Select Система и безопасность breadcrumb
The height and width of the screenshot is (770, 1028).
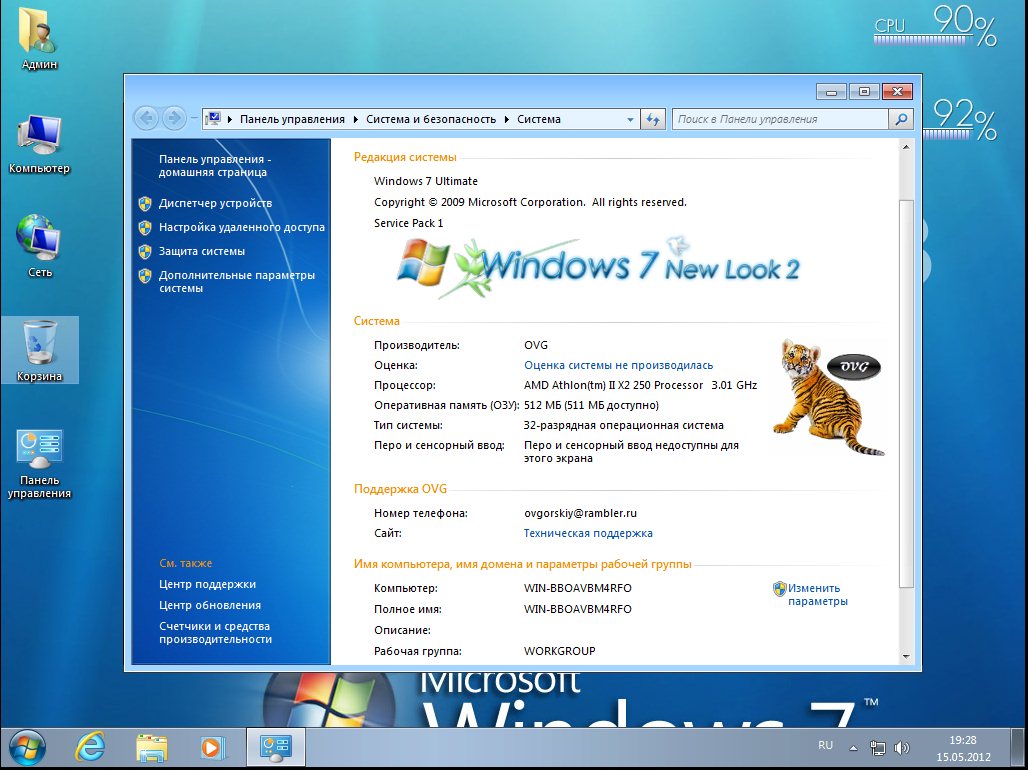tap(430, 119)
